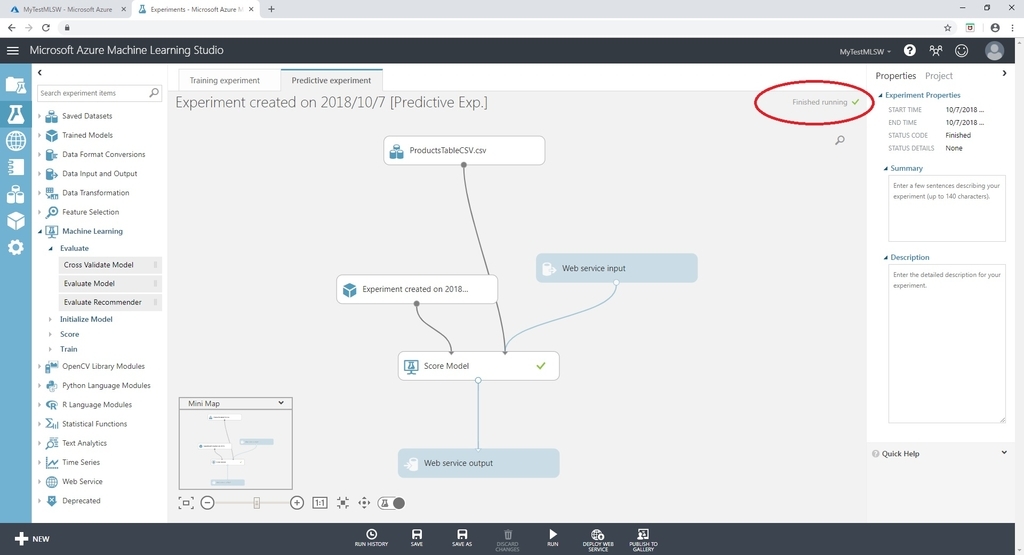Open the Notebooks sidebar icon
Image resolution: width=1024 pixels, height=555 pixels.
click(x=16, y=167)
